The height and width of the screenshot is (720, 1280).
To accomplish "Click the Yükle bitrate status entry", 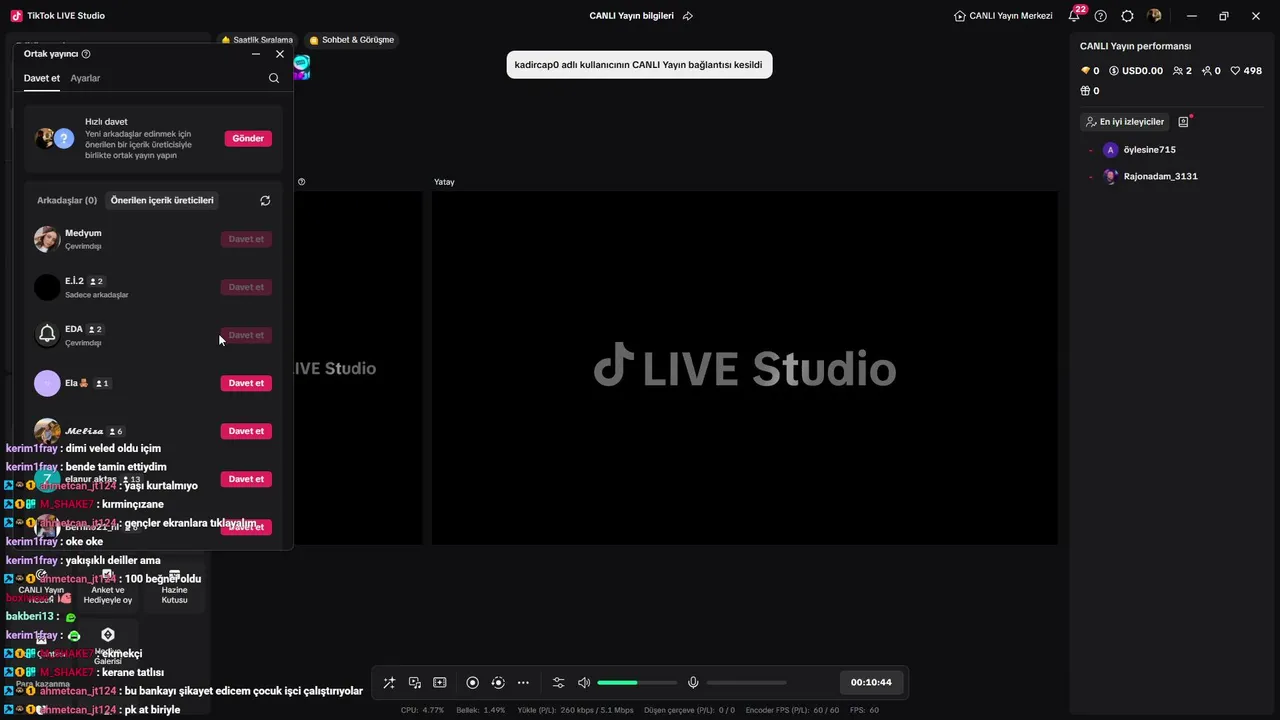I will click(576, 710).
